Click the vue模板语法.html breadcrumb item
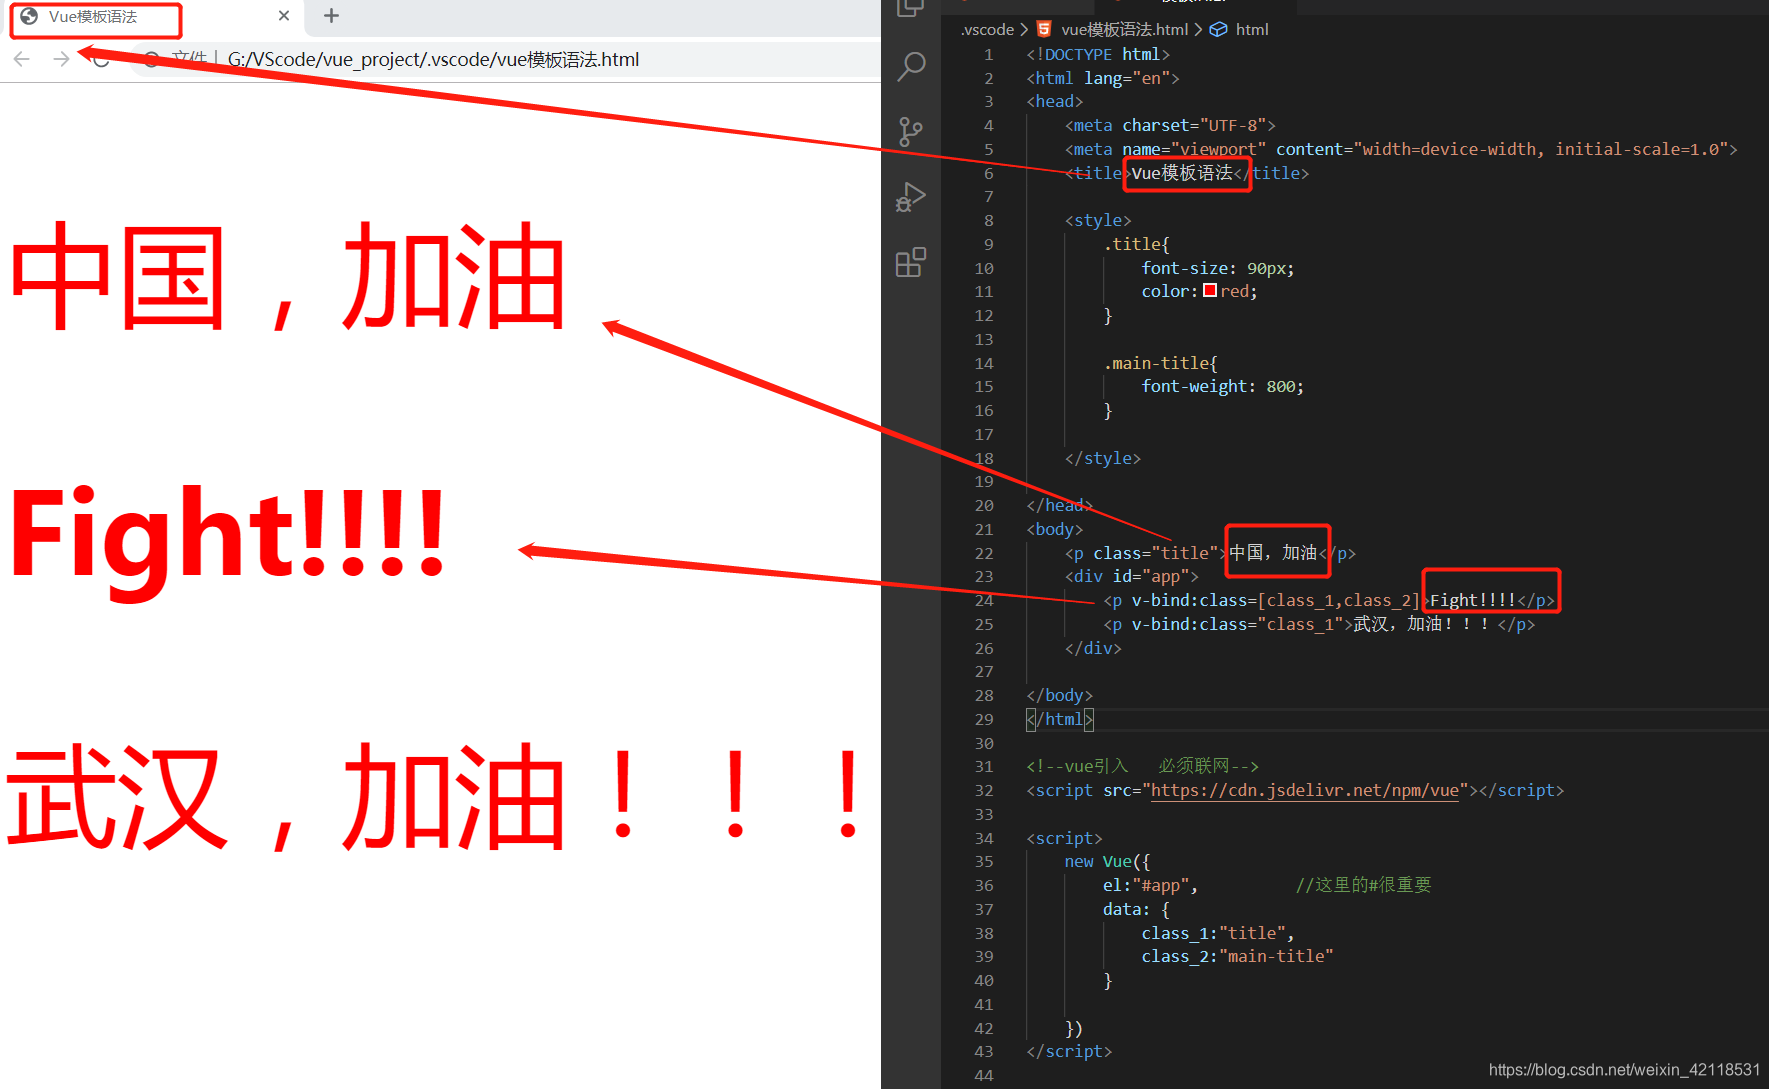Screen dimensions: 1769x1089 tap(1124, 30)
